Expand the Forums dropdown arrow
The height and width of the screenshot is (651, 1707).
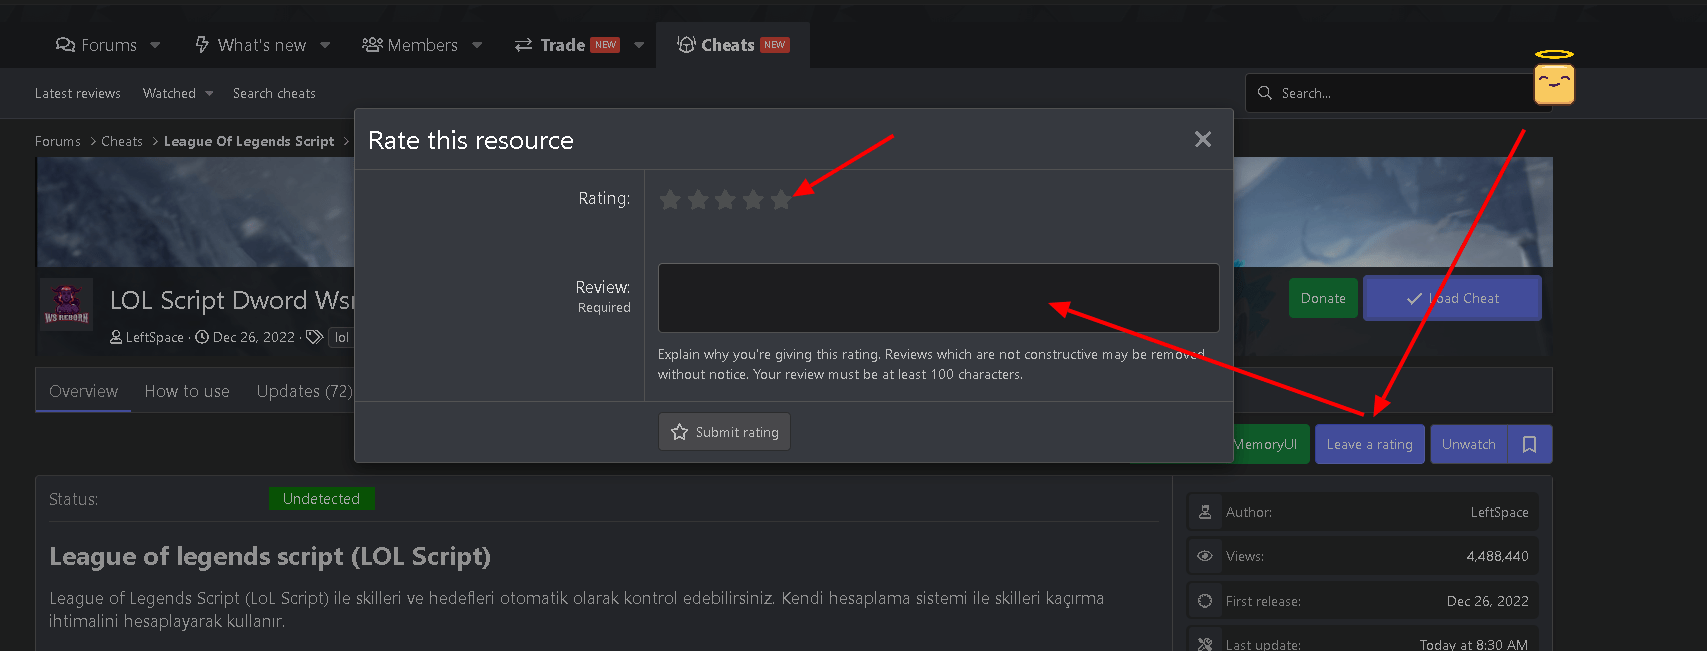(155, 45)
